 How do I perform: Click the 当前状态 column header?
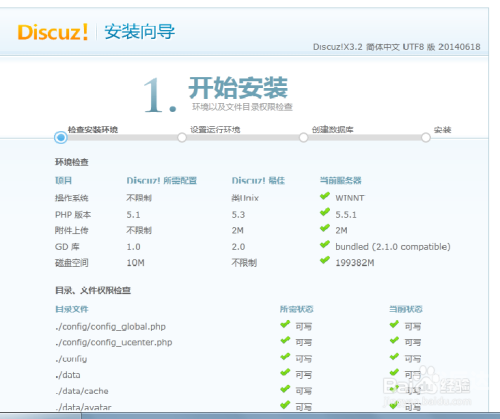(406, 309)
